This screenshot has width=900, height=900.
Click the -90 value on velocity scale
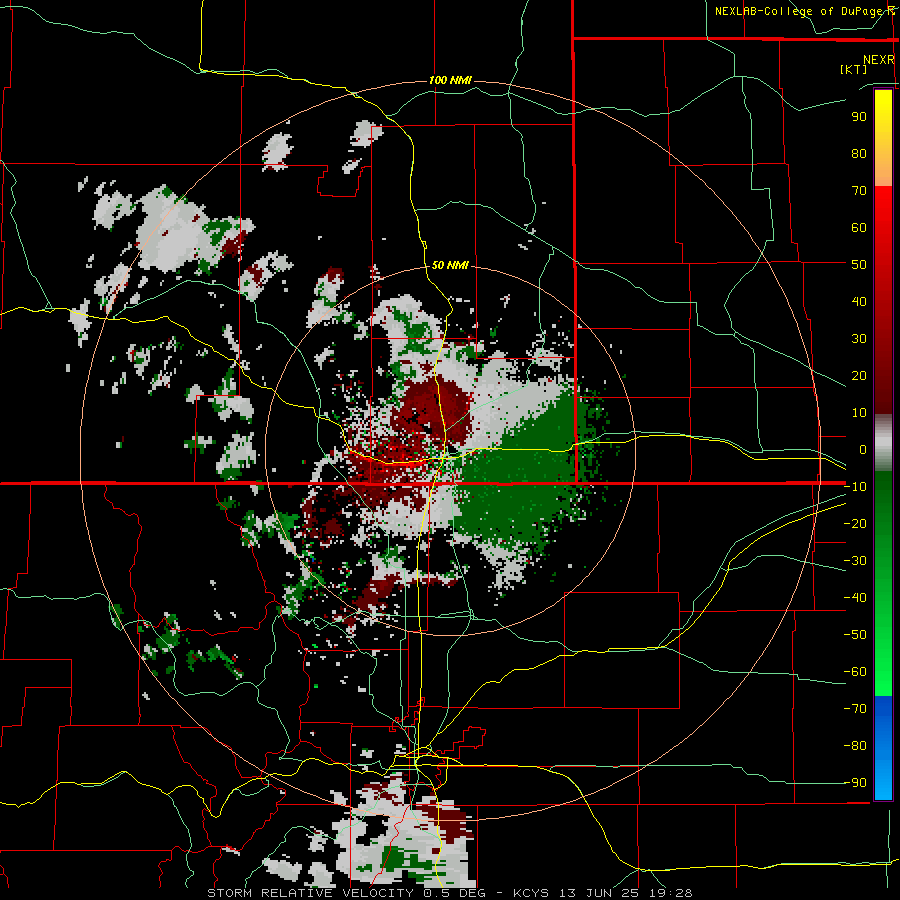click(855, 783)
